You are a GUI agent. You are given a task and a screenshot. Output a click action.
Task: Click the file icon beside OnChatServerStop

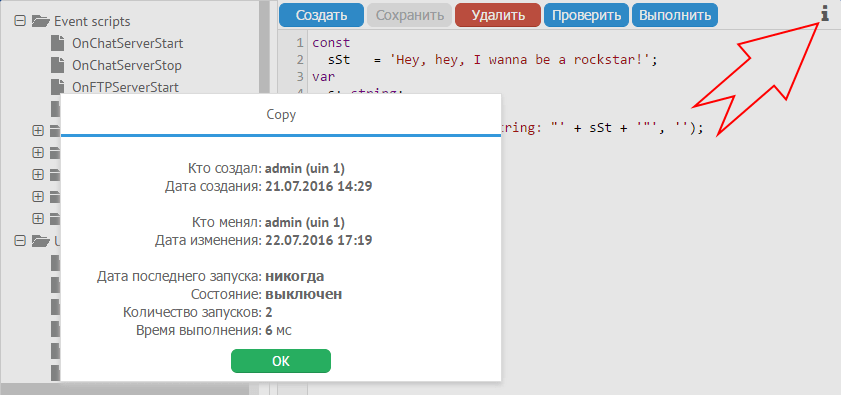click(x=57, y=65)
